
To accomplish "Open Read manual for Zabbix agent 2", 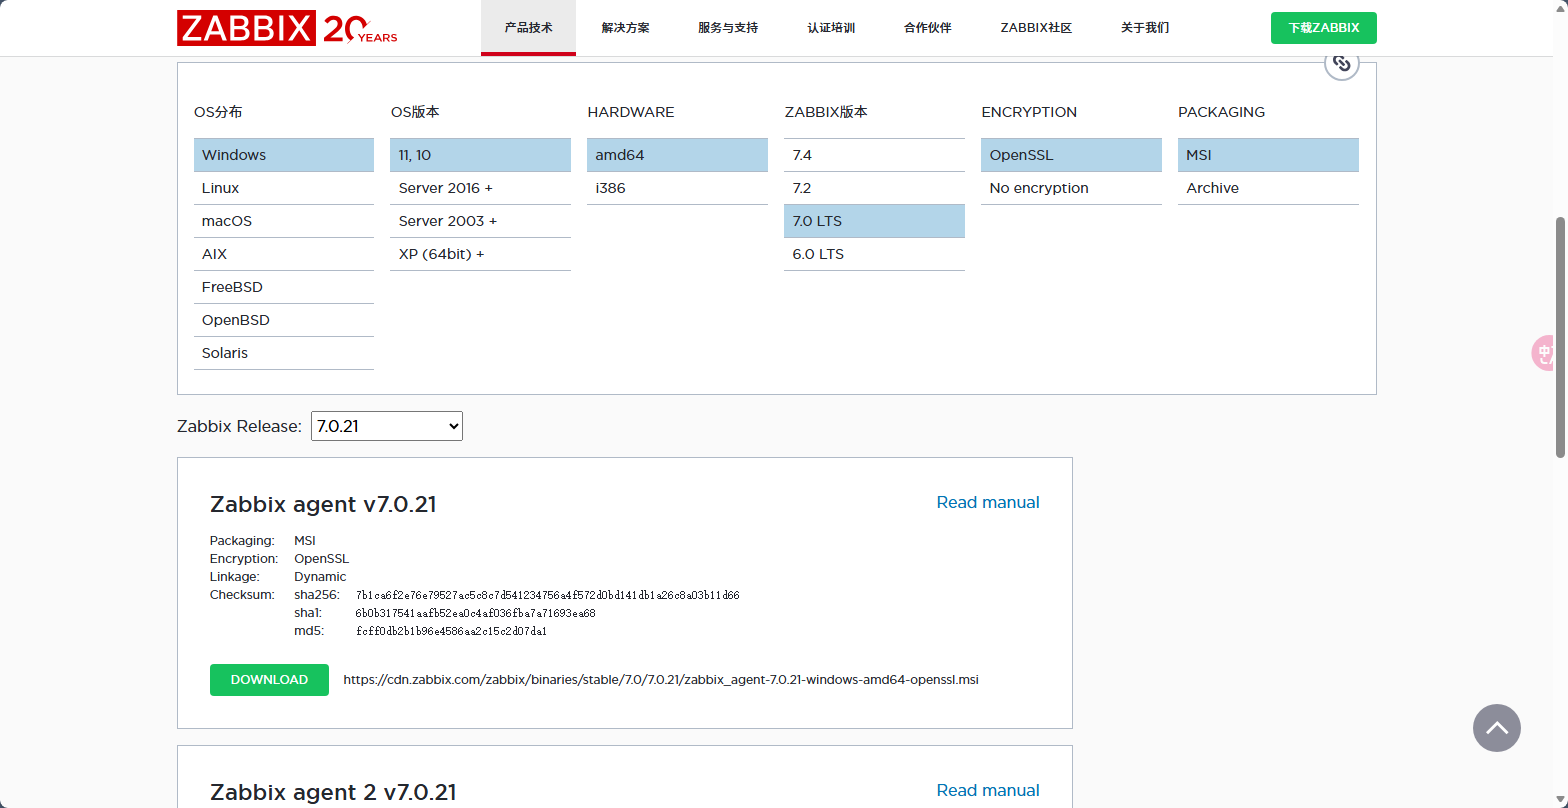I will point(987,790).
